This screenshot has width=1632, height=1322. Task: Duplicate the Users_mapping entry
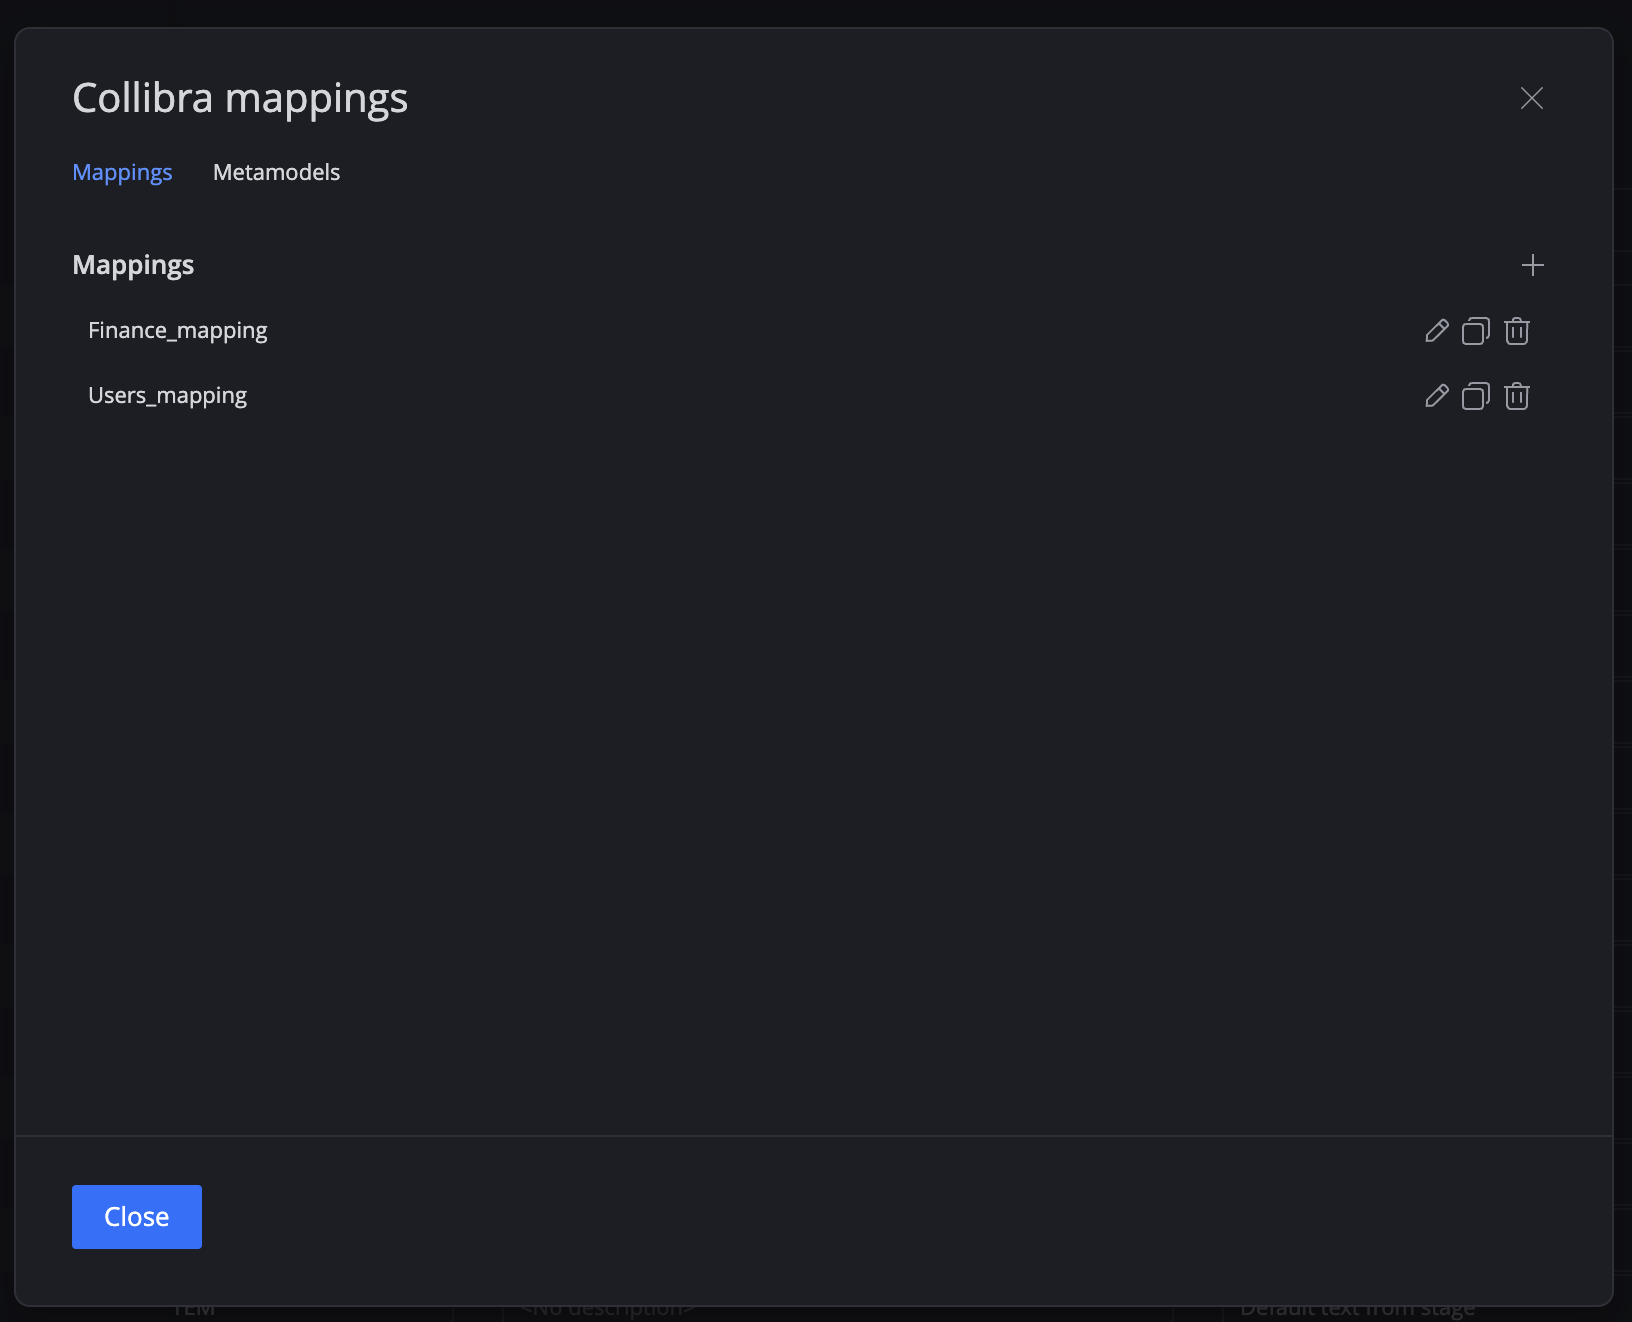(x=1476, y=396)
